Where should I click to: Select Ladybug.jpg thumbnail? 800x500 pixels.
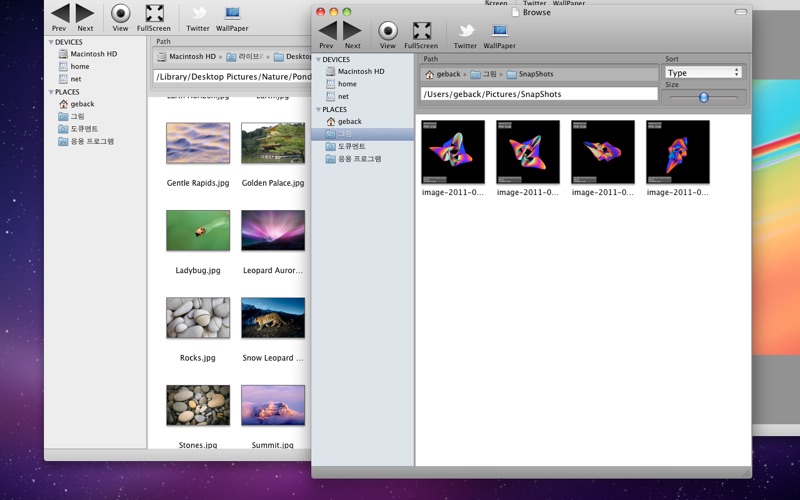[198, 231]
